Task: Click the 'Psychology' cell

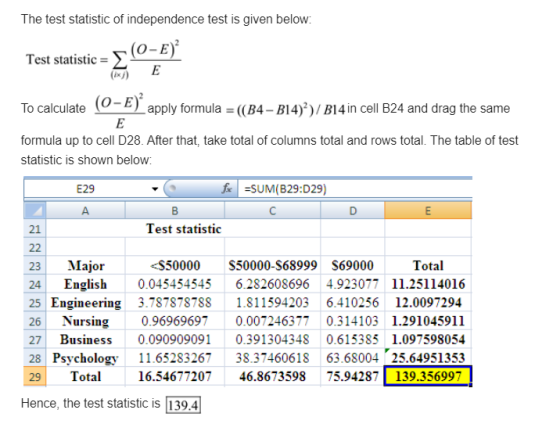Action: [x=86, y=358]
